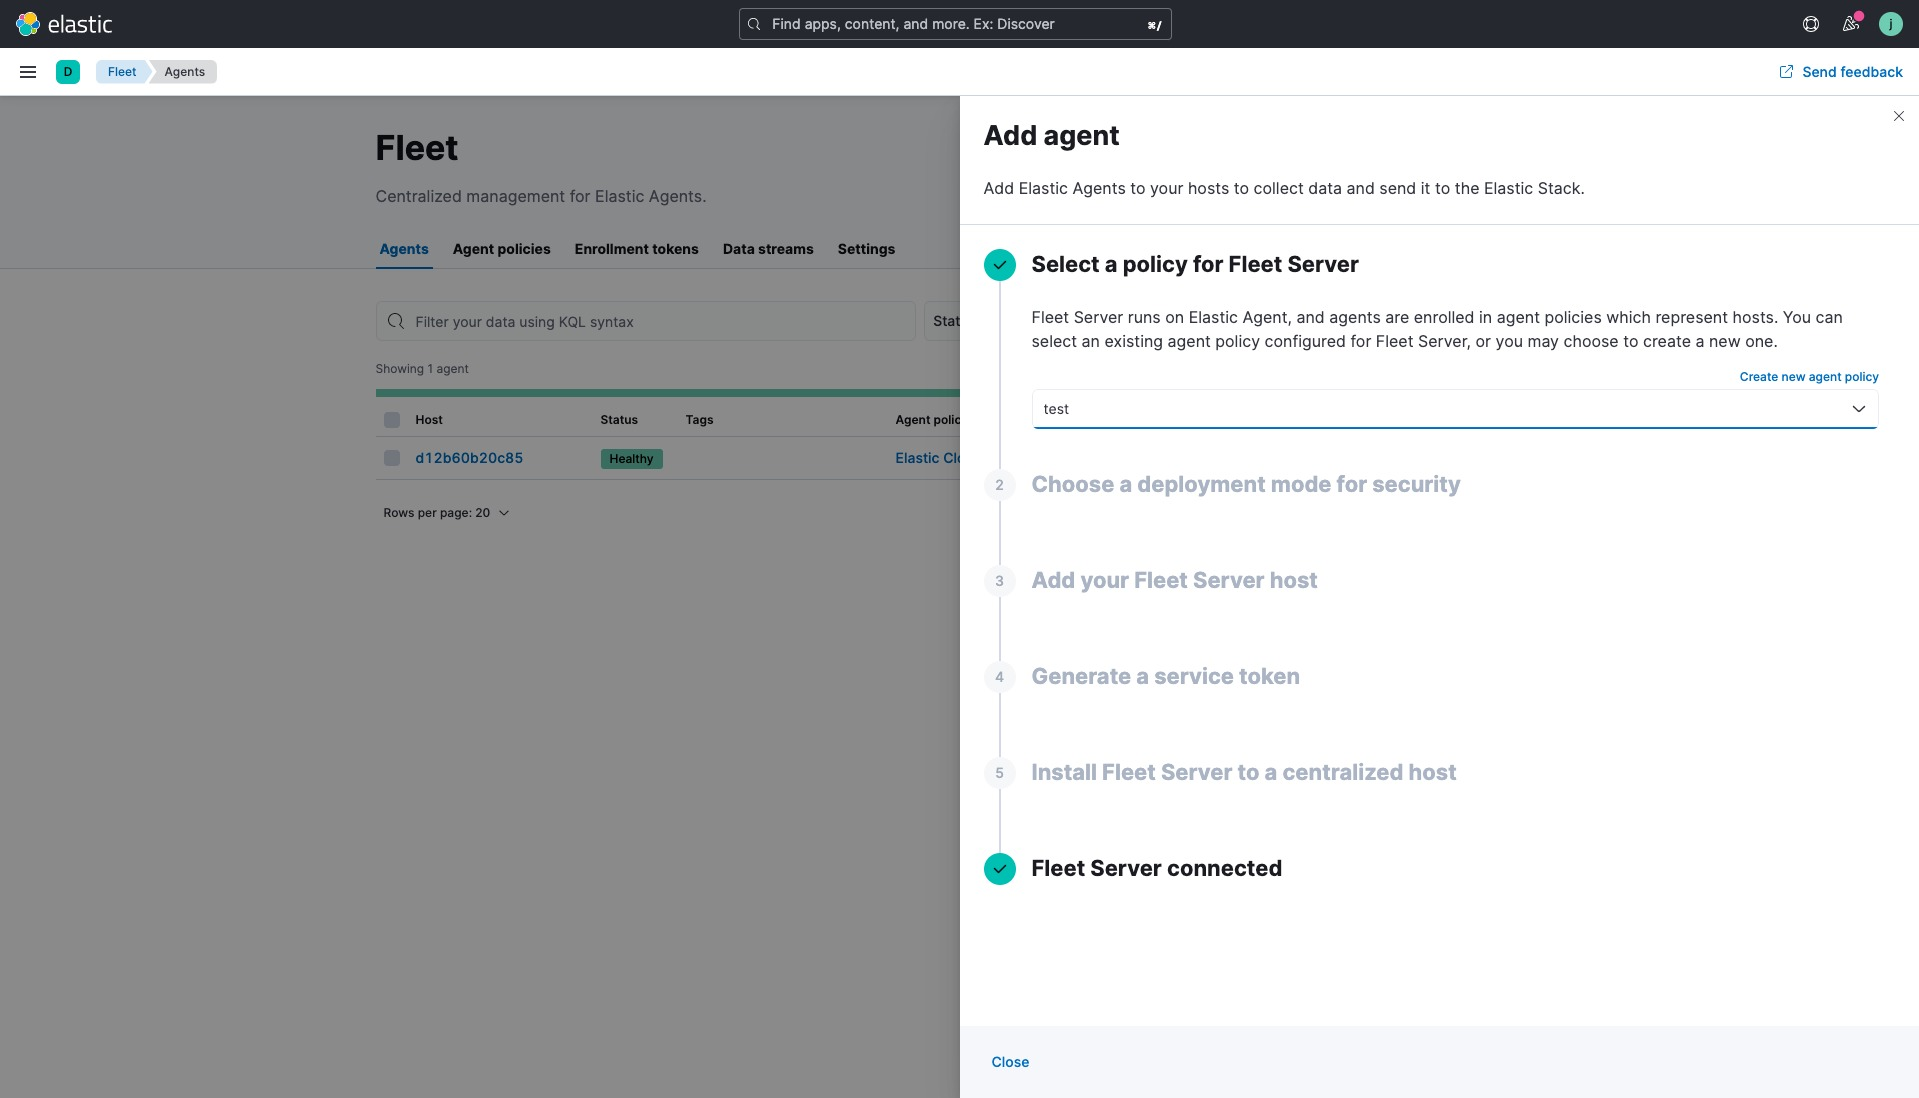The width and height of the screenshot is (1919, 1098).
Task: Check the checkbox for agent d12b60b20c85
Action: pyautogui.click(x=391, y=458)
